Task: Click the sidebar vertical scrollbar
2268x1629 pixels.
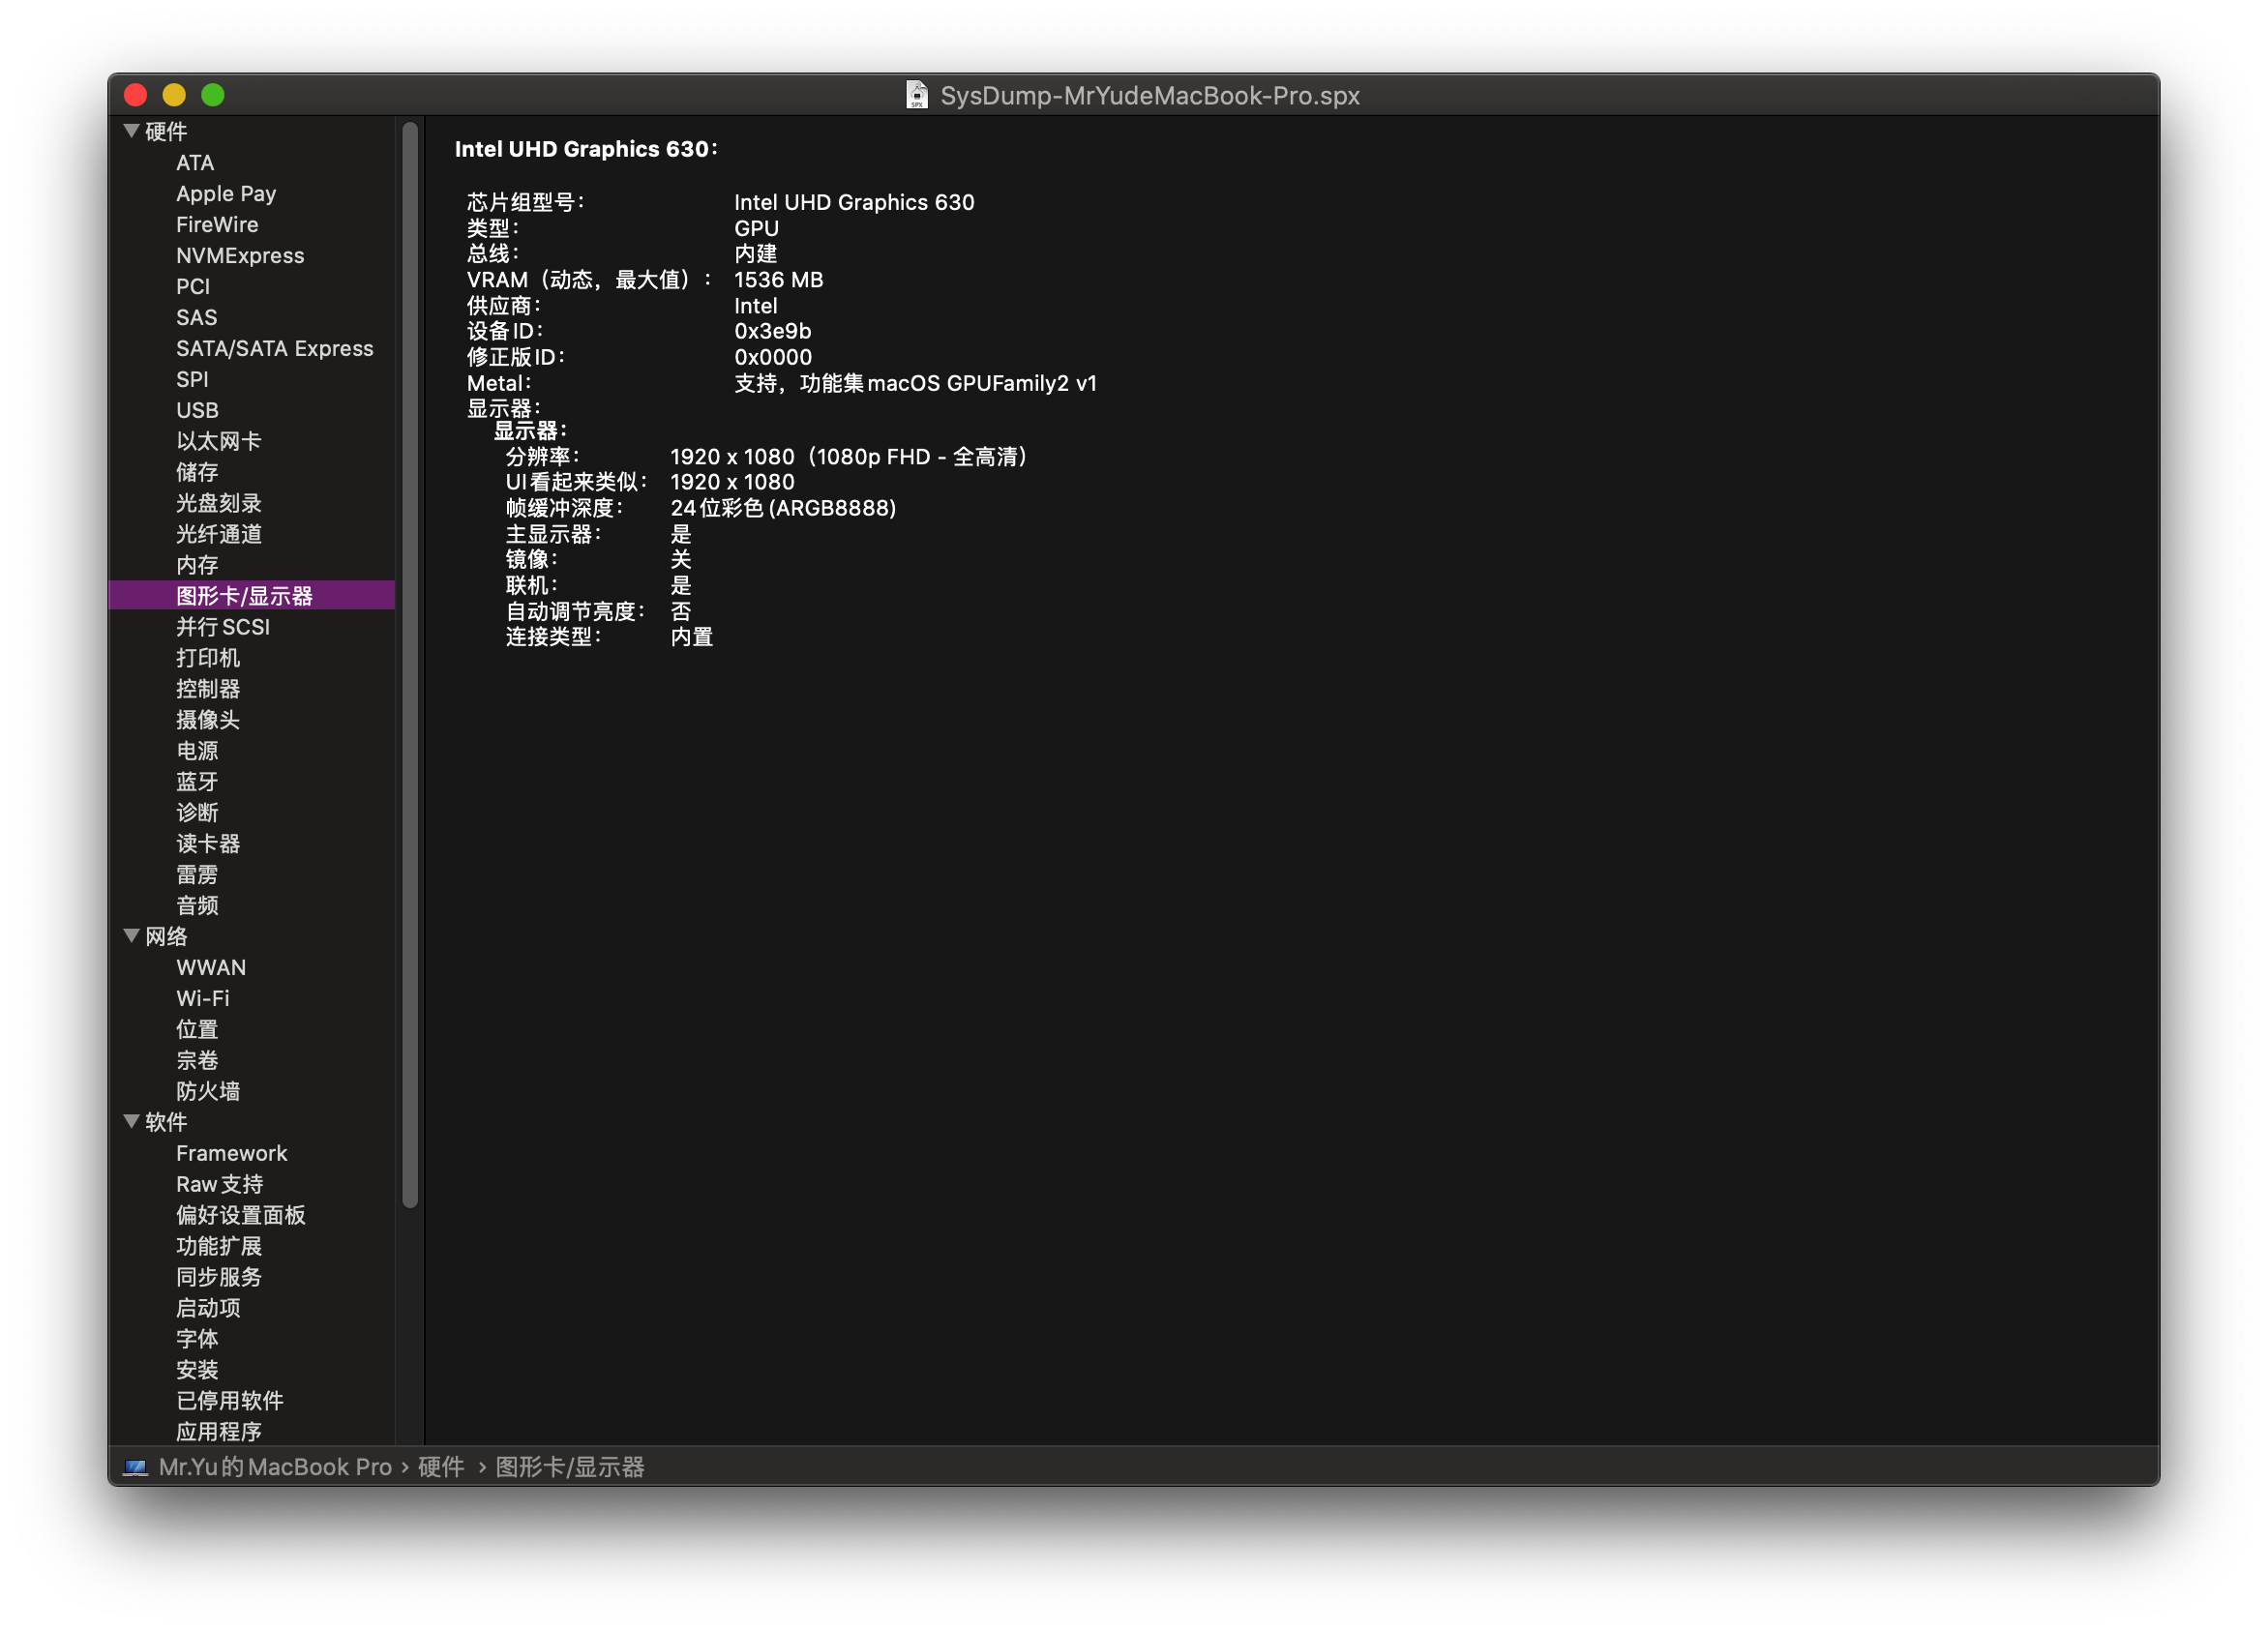Action: pyautogui.click(x=410, y=665)
